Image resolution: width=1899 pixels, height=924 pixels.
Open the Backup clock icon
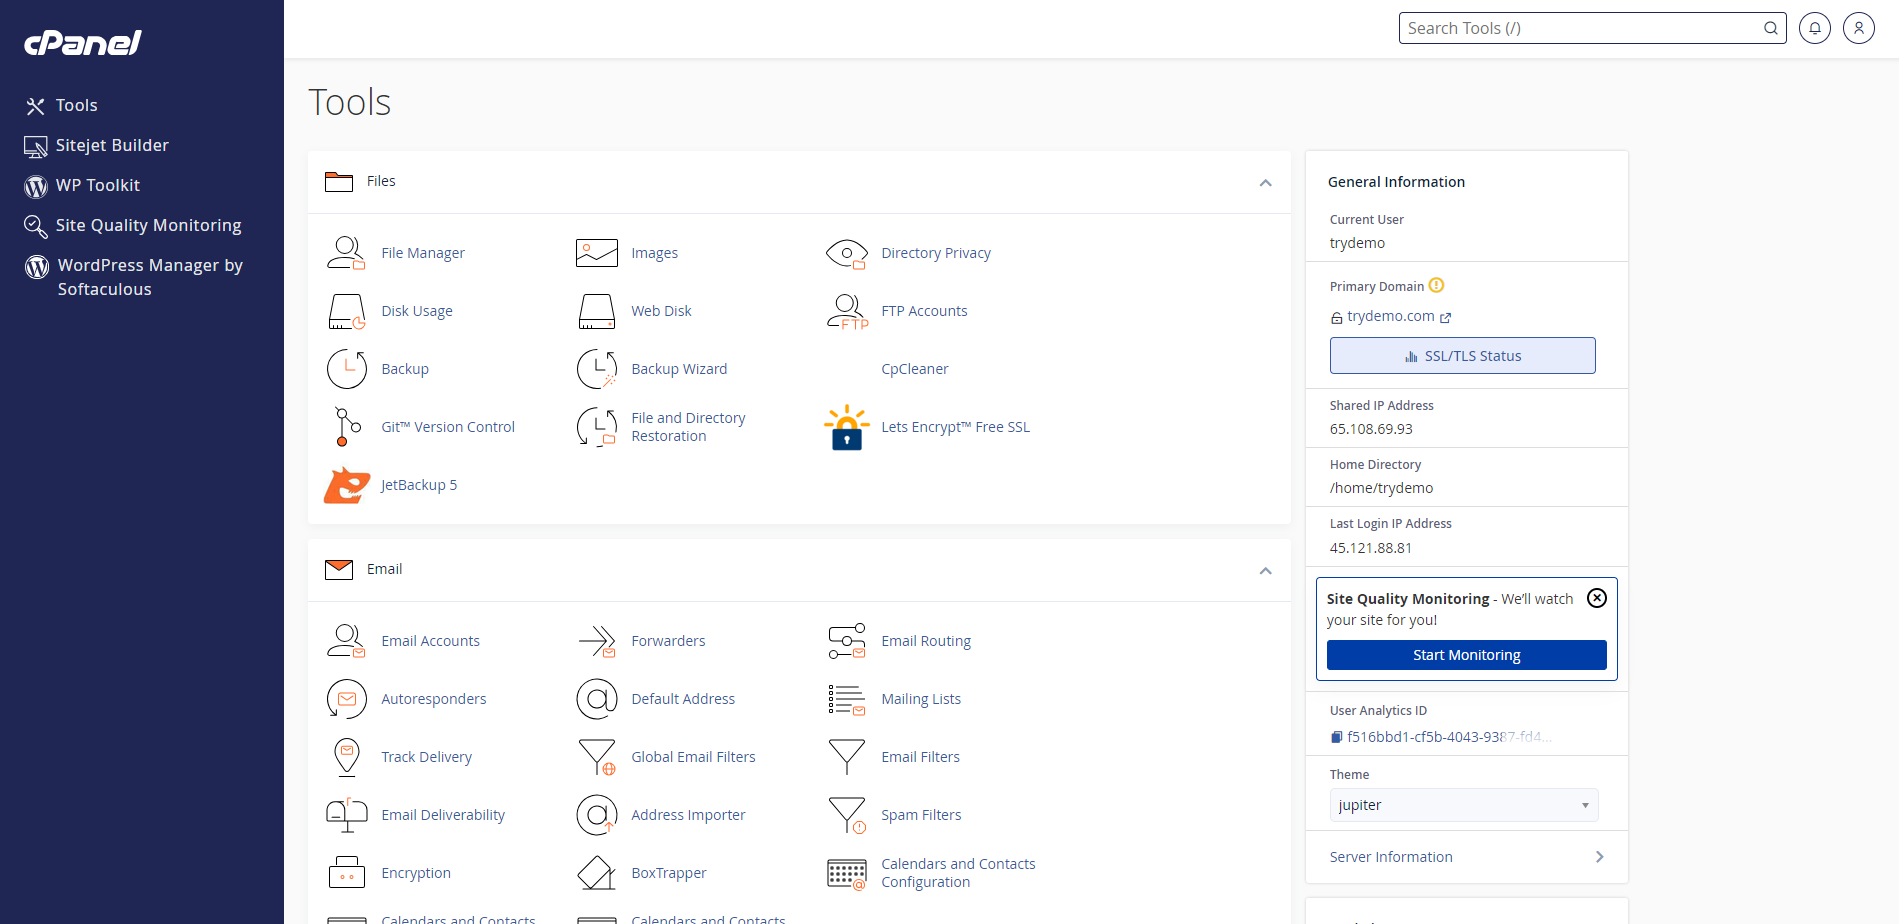346,369
